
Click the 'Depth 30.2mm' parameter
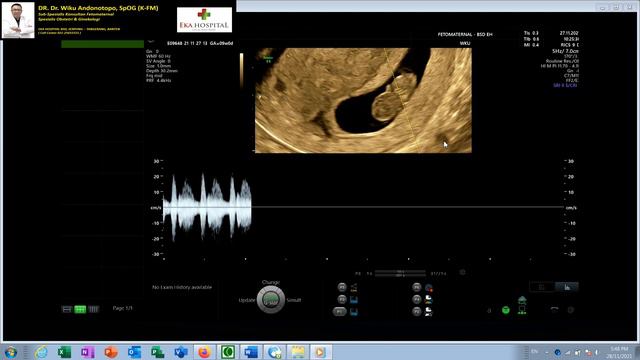pos(162,71)
